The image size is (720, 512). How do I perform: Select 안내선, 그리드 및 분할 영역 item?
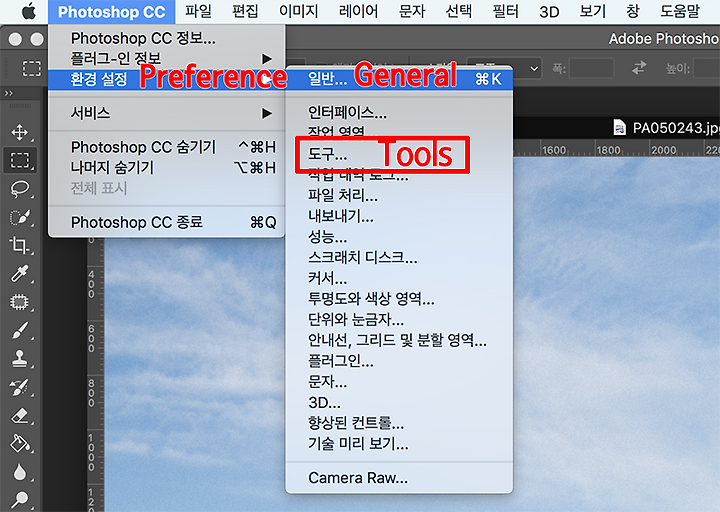click(x=399, y=340)
